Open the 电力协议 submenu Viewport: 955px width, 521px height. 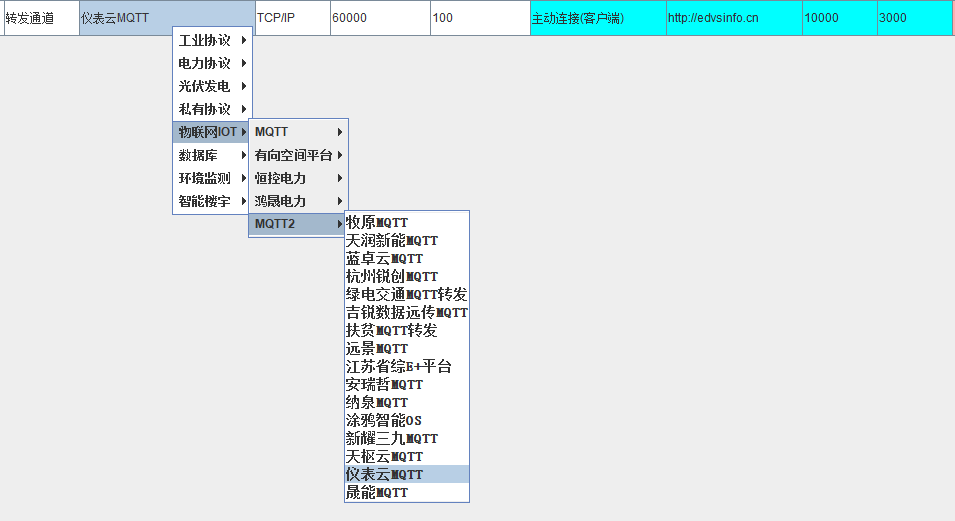pyautogui.click(x=212, y=63)
